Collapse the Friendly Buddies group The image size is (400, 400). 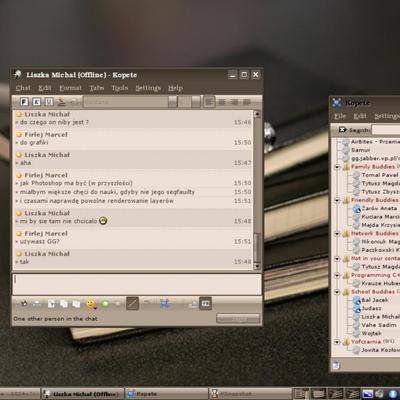point(337,200)
